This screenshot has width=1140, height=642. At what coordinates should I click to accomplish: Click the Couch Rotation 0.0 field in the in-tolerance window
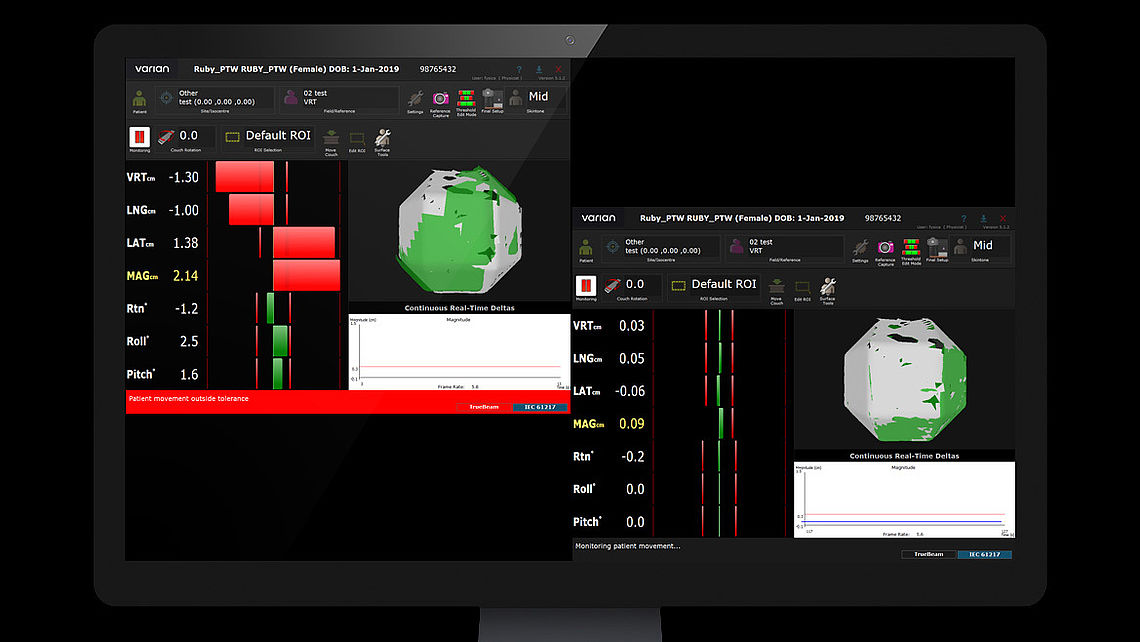[x=633, y=285]
